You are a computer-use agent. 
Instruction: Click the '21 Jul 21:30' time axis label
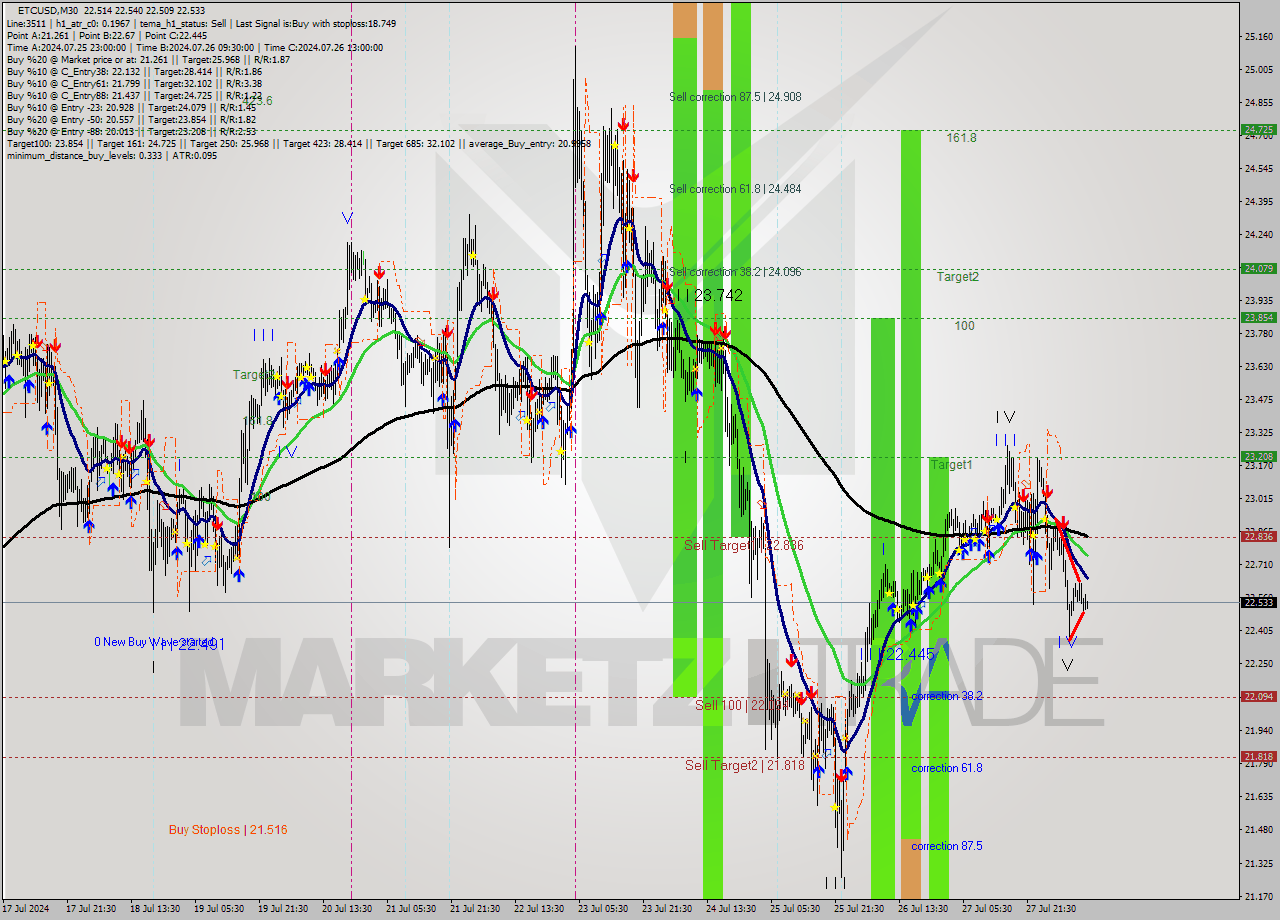[476, 909]
